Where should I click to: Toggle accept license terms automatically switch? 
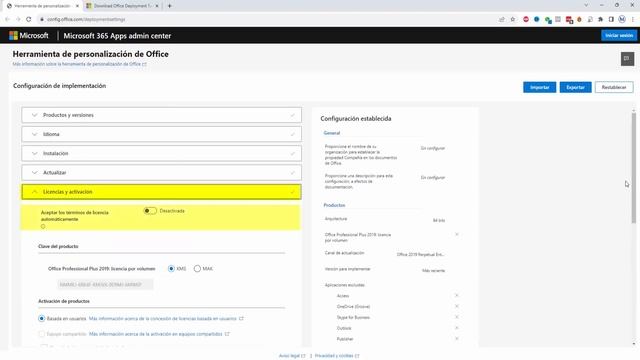[150, 211]
